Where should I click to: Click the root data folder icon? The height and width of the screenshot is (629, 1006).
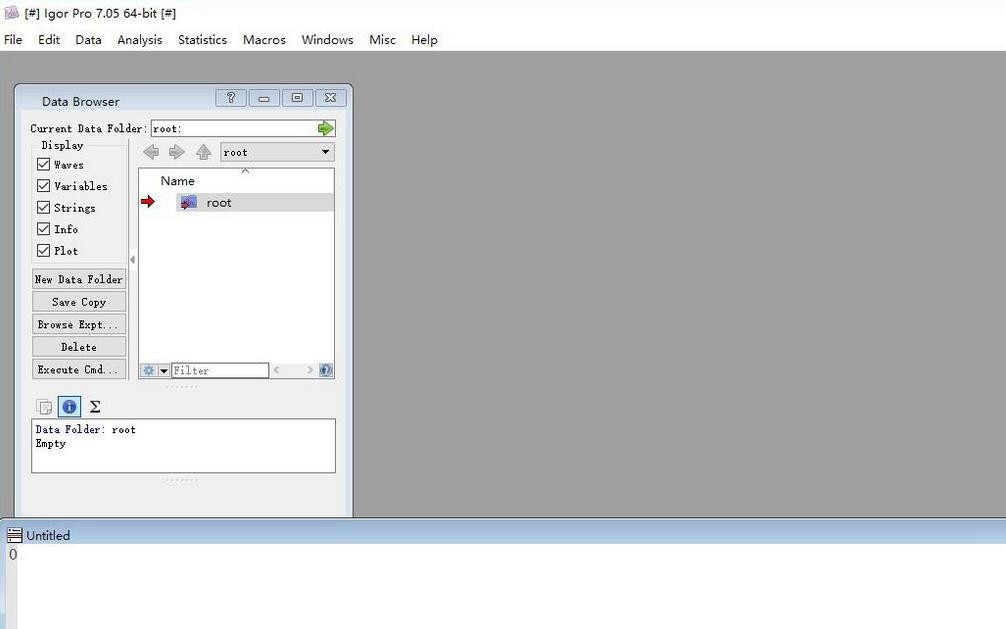[189, 203]
